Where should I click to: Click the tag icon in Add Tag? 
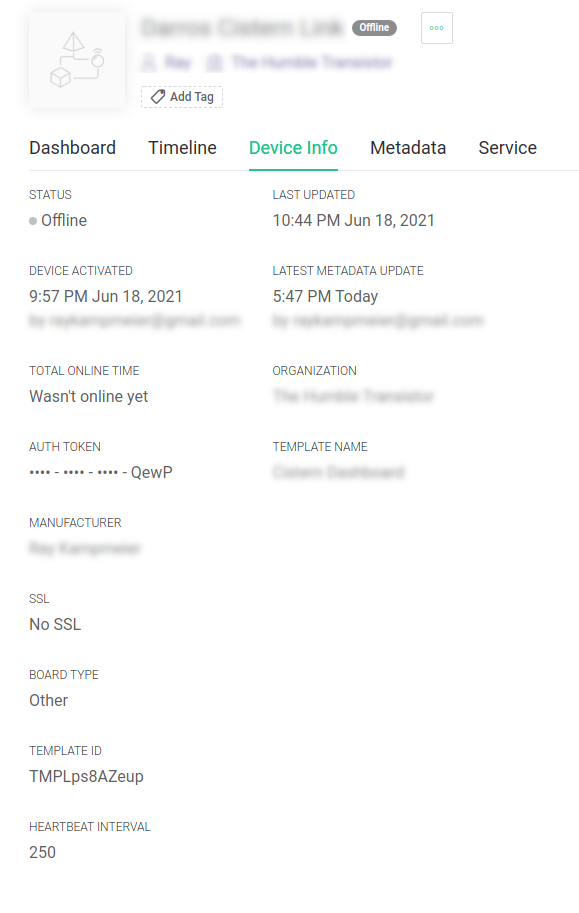click(157, 97)
